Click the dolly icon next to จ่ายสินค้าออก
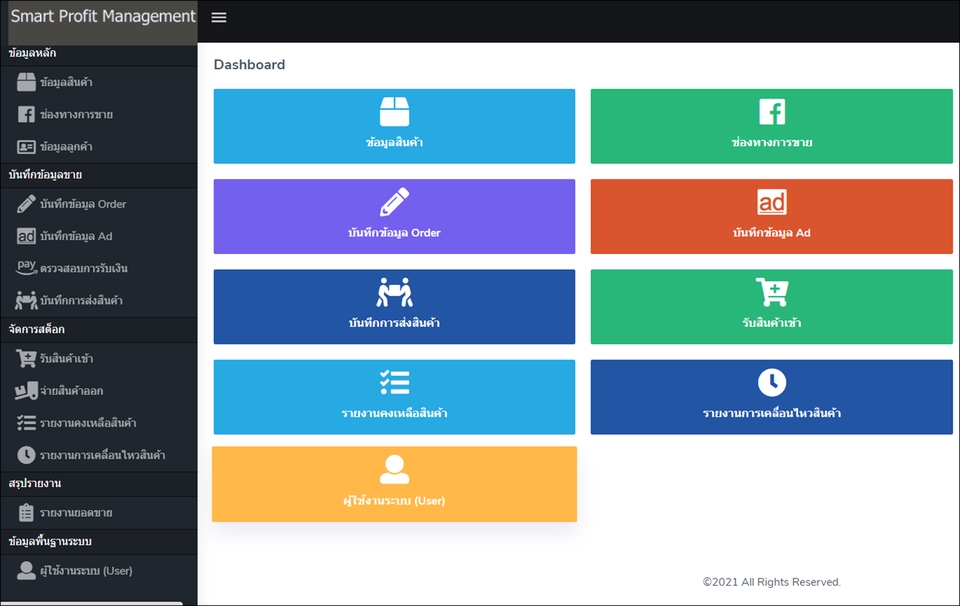The height and width of the screenshot is (606, 960). pyautogui.click(x=26, y=391)
